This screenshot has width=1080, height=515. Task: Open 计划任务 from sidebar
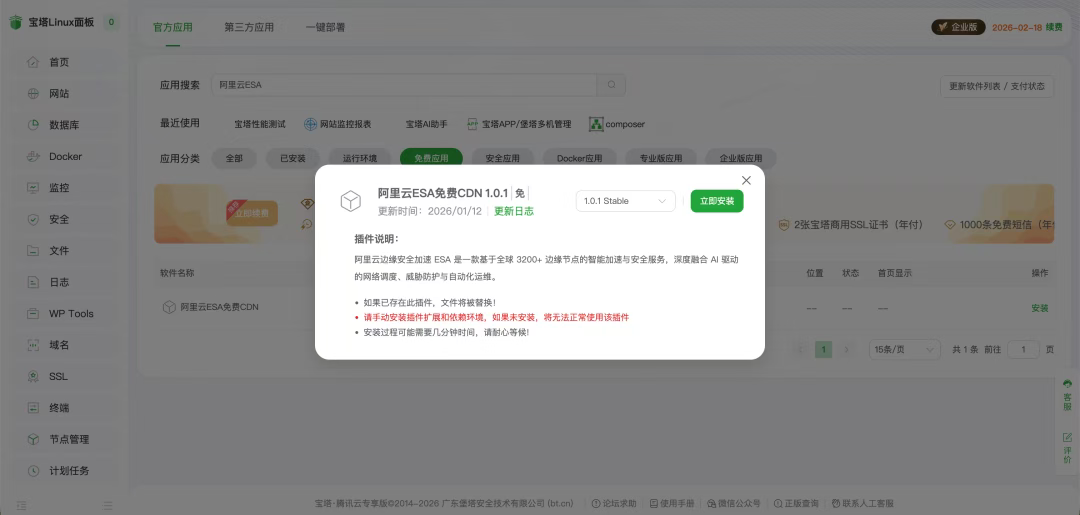pos(69,471)
